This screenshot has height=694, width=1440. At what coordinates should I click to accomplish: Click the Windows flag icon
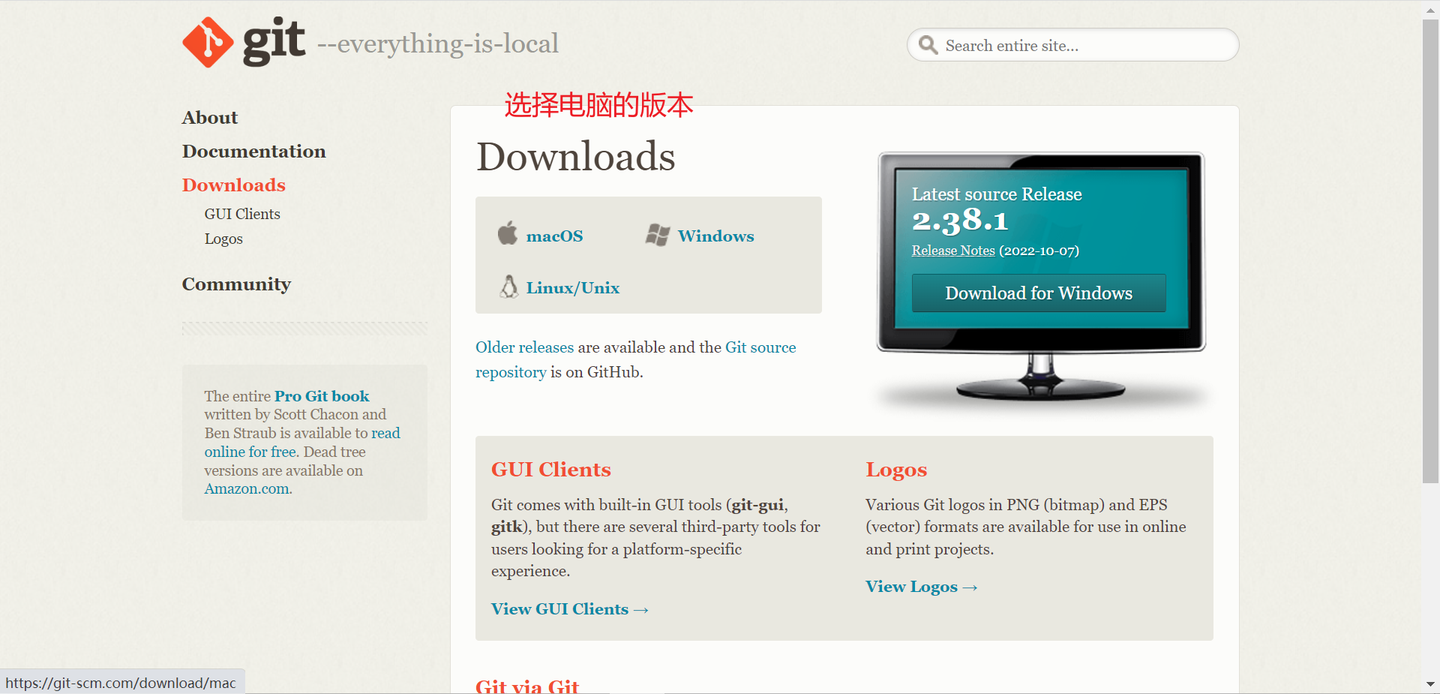click(x=658, y=235)
